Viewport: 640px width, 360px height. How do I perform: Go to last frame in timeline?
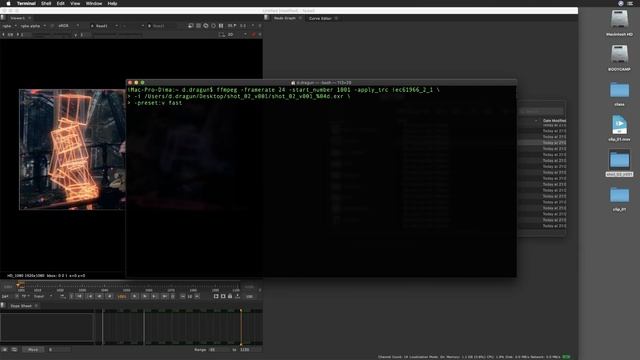(x=164, y=296)
